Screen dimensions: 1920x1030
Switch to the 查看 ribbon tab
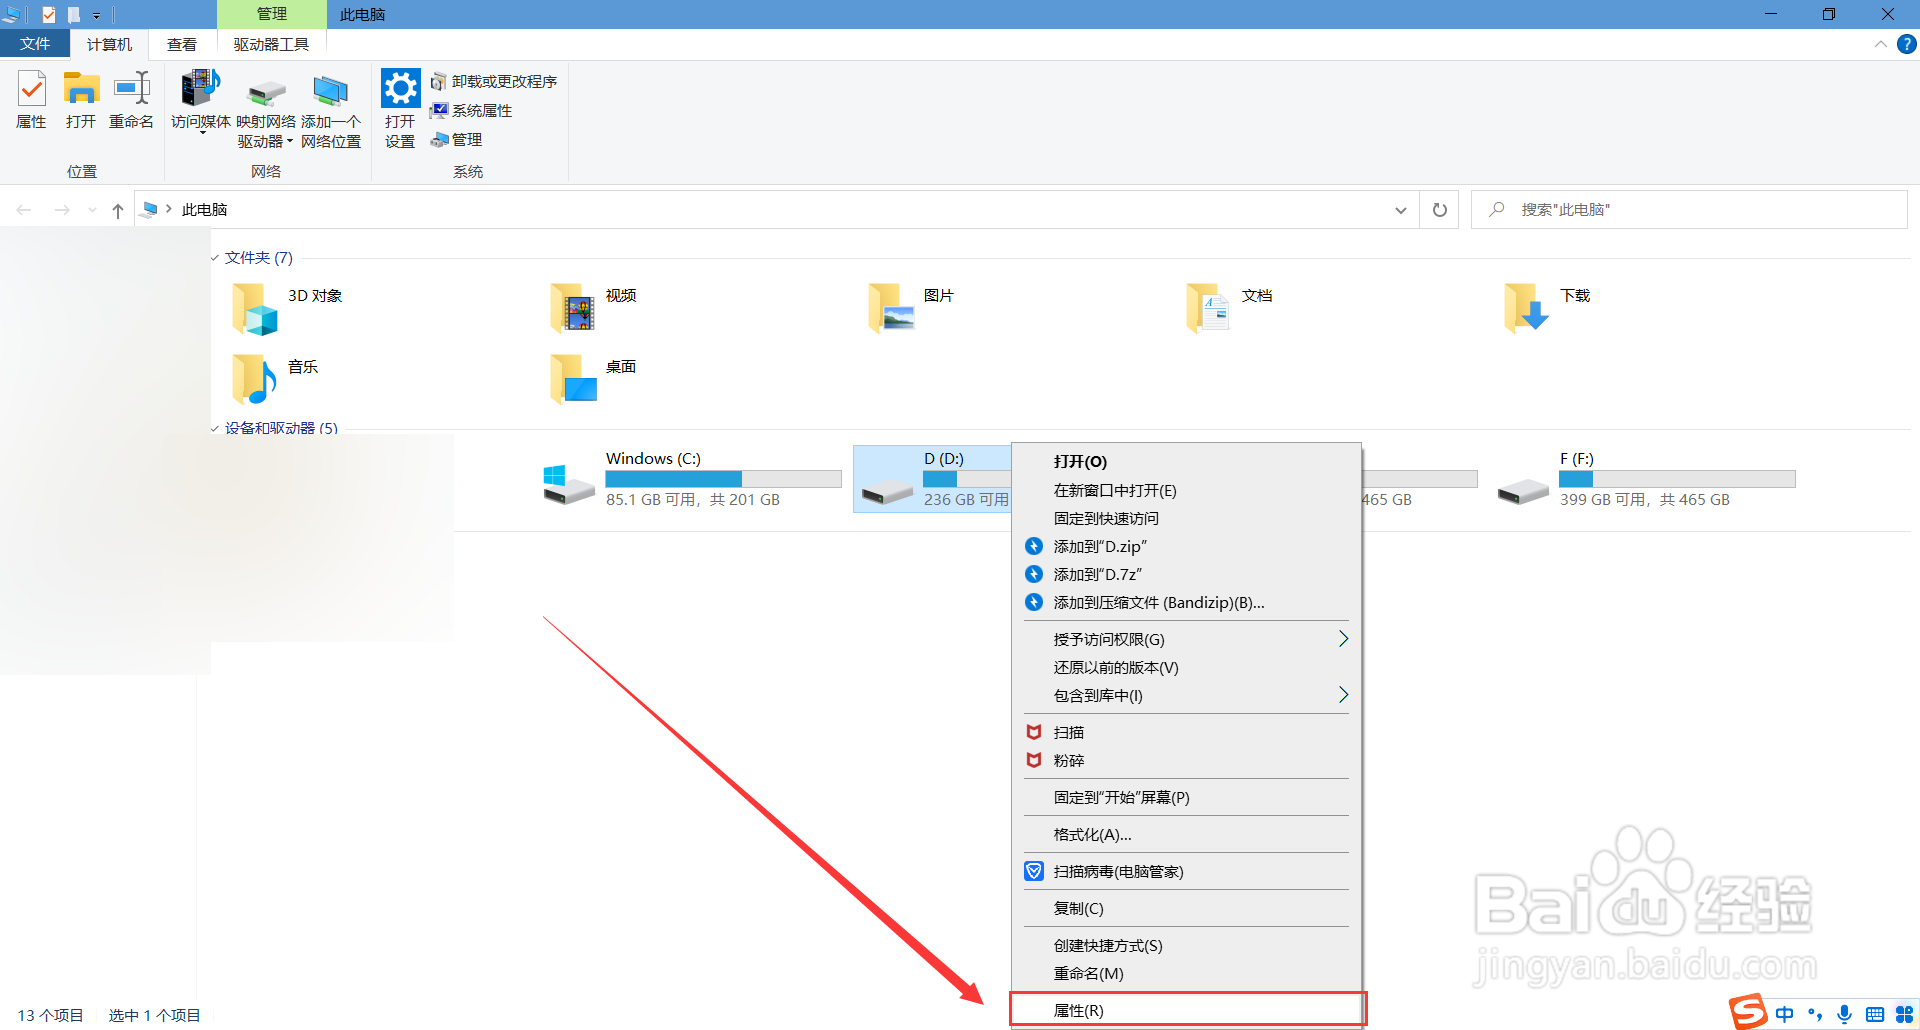182,43
